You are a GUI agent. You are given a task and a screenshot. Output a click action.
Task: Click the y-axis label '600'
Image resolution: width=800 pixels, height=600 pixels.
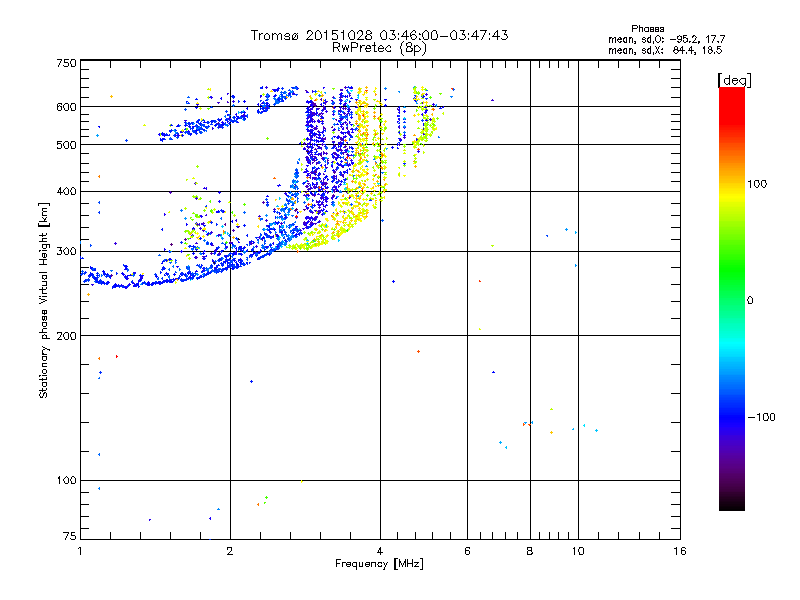(x=66, y=107)
